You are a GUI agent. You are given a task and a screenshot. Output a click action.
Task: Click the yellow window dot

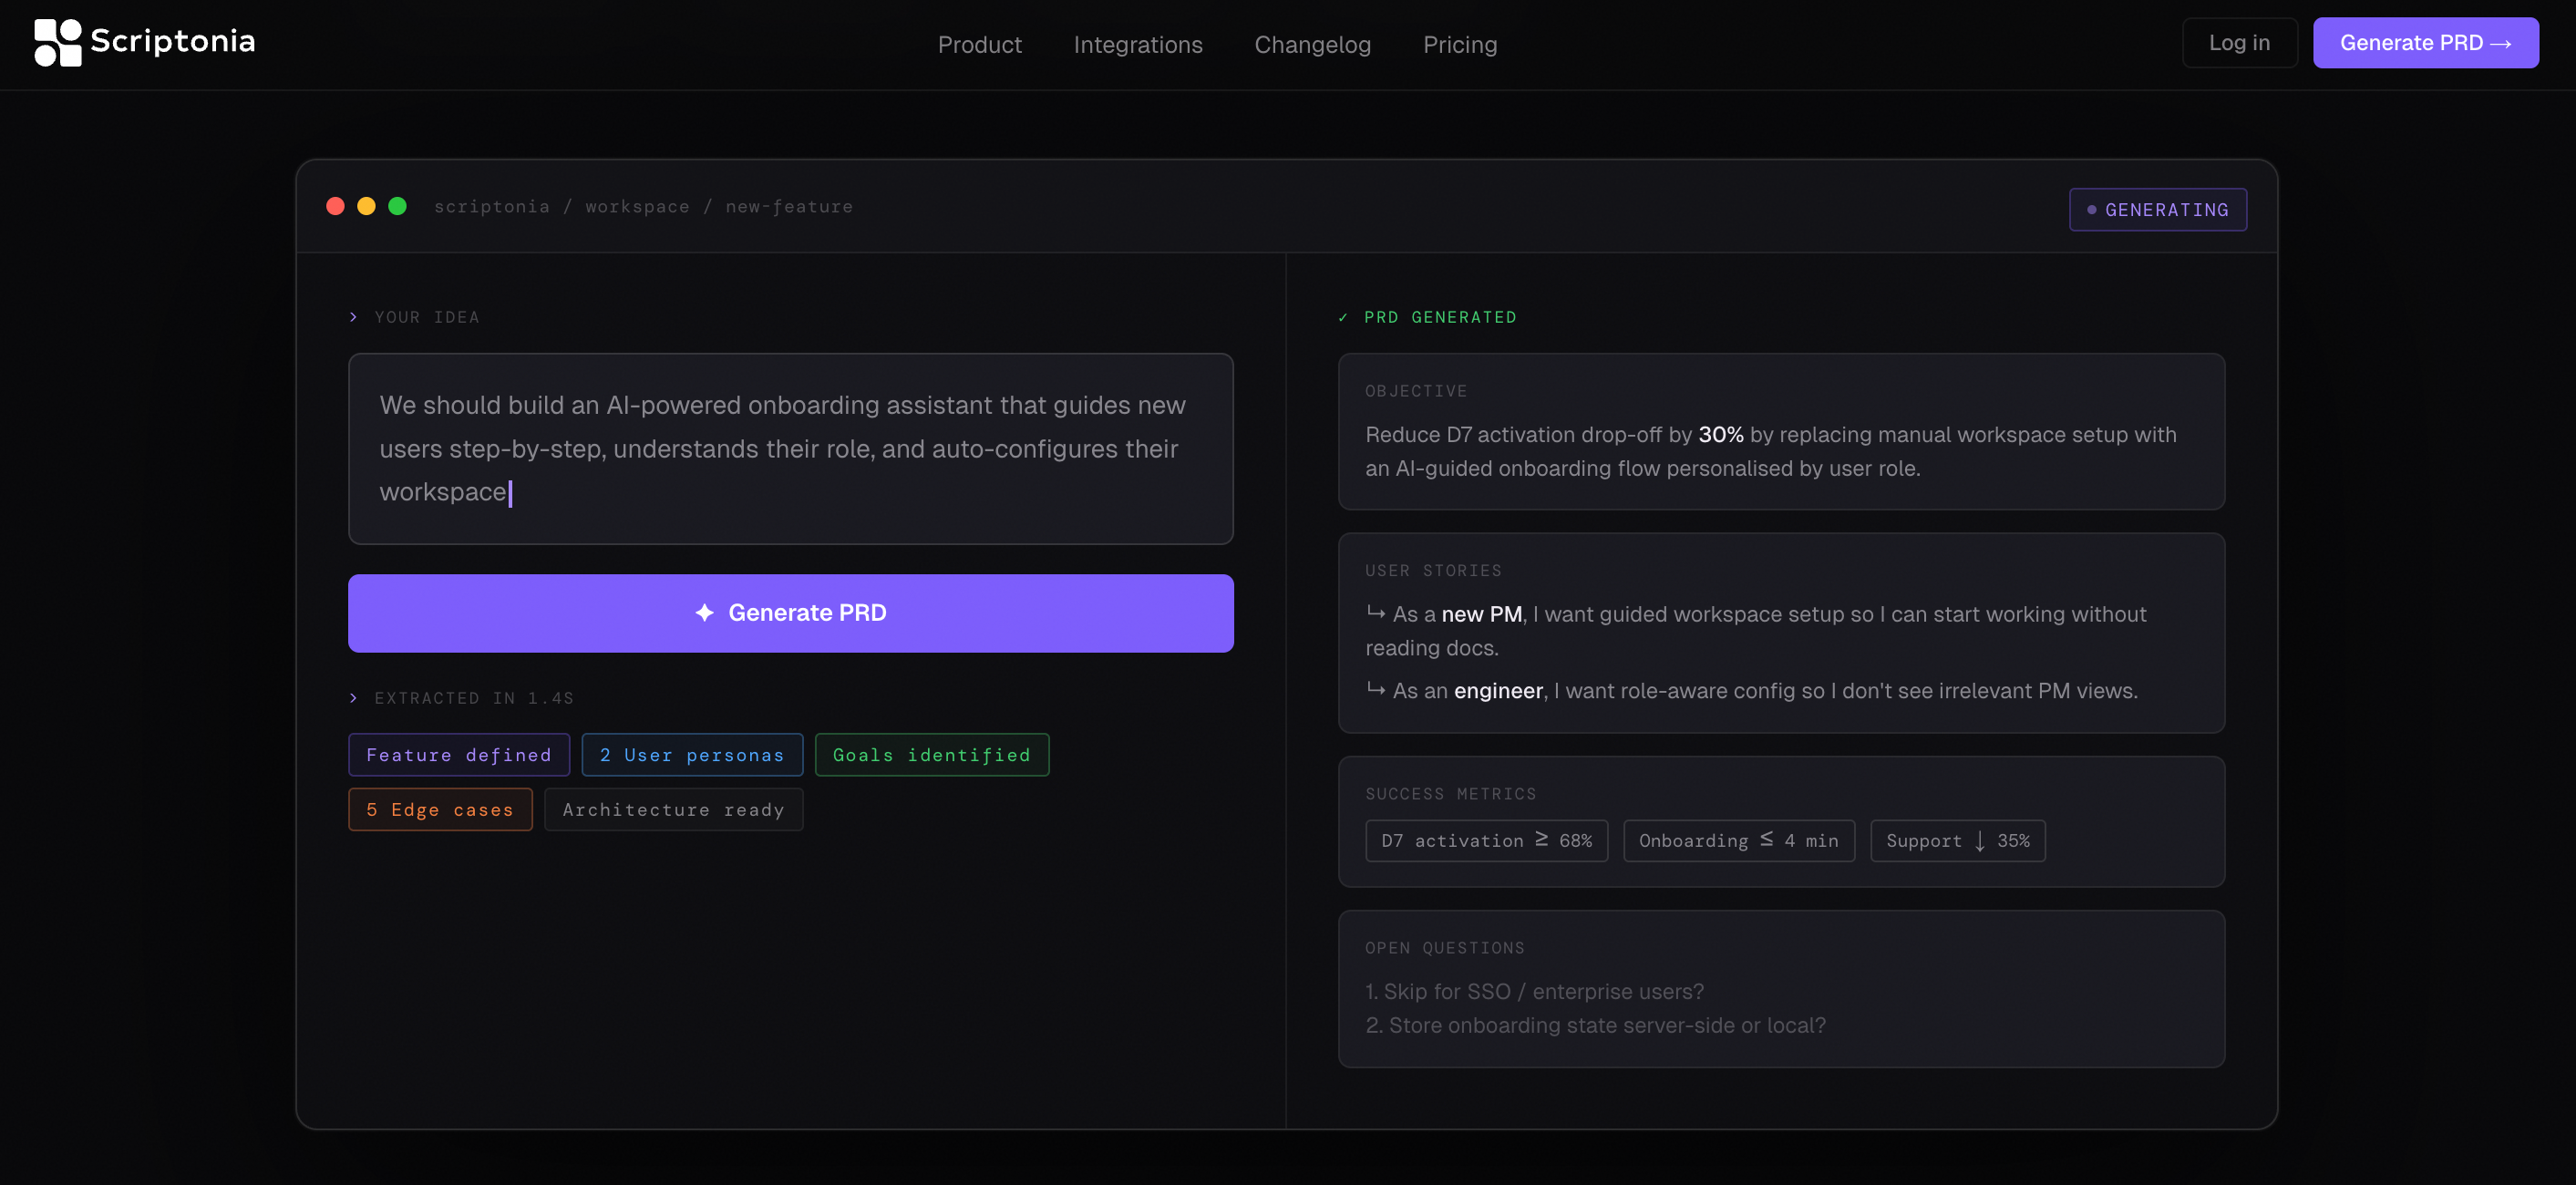point(366,206)
